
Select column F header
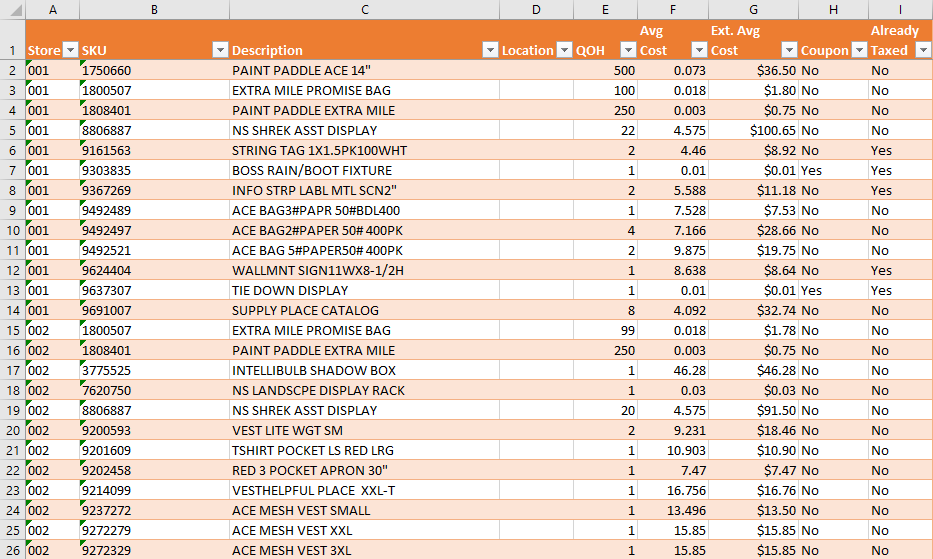tap(672, 10)
